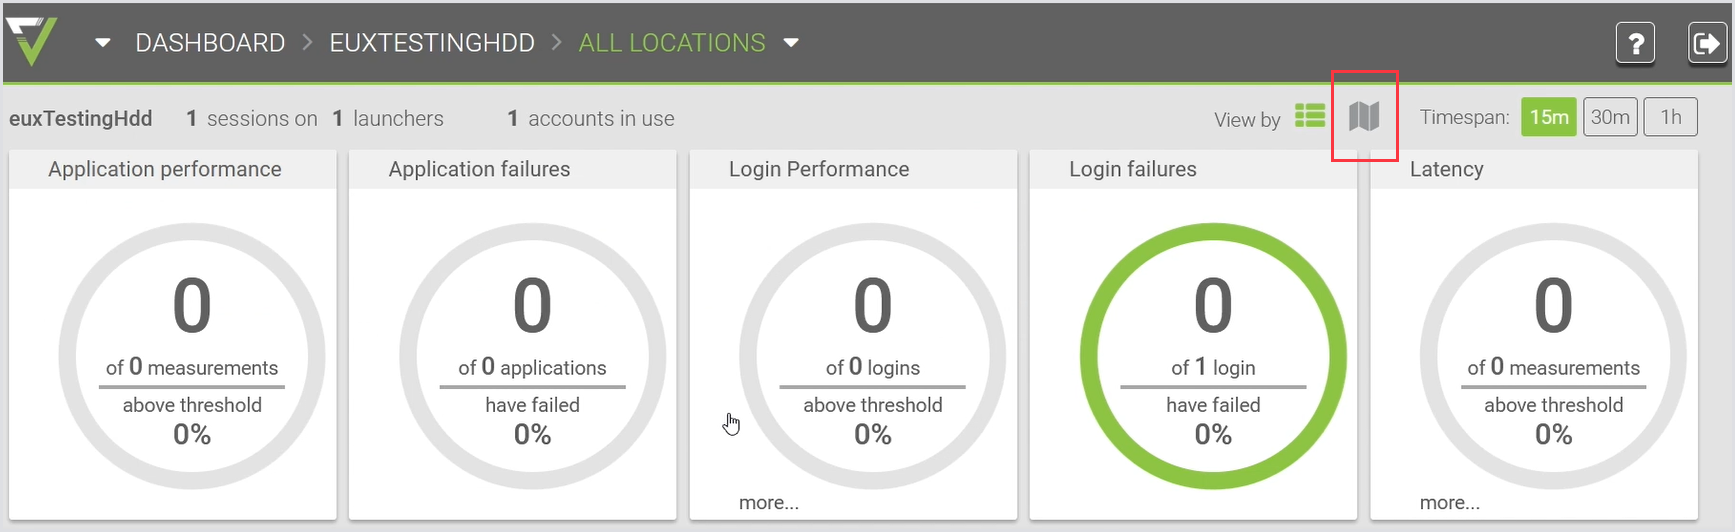Click the Login VSI logo icon
This screenshot has height=532, width=1735.
[x=31, y=42]
